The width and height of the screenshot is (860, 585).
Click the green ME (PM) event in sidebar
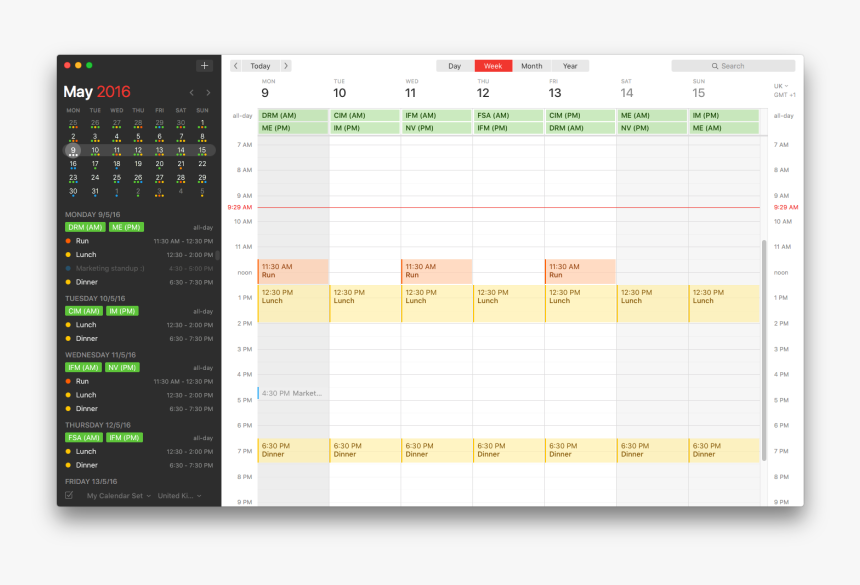[125, 227]
